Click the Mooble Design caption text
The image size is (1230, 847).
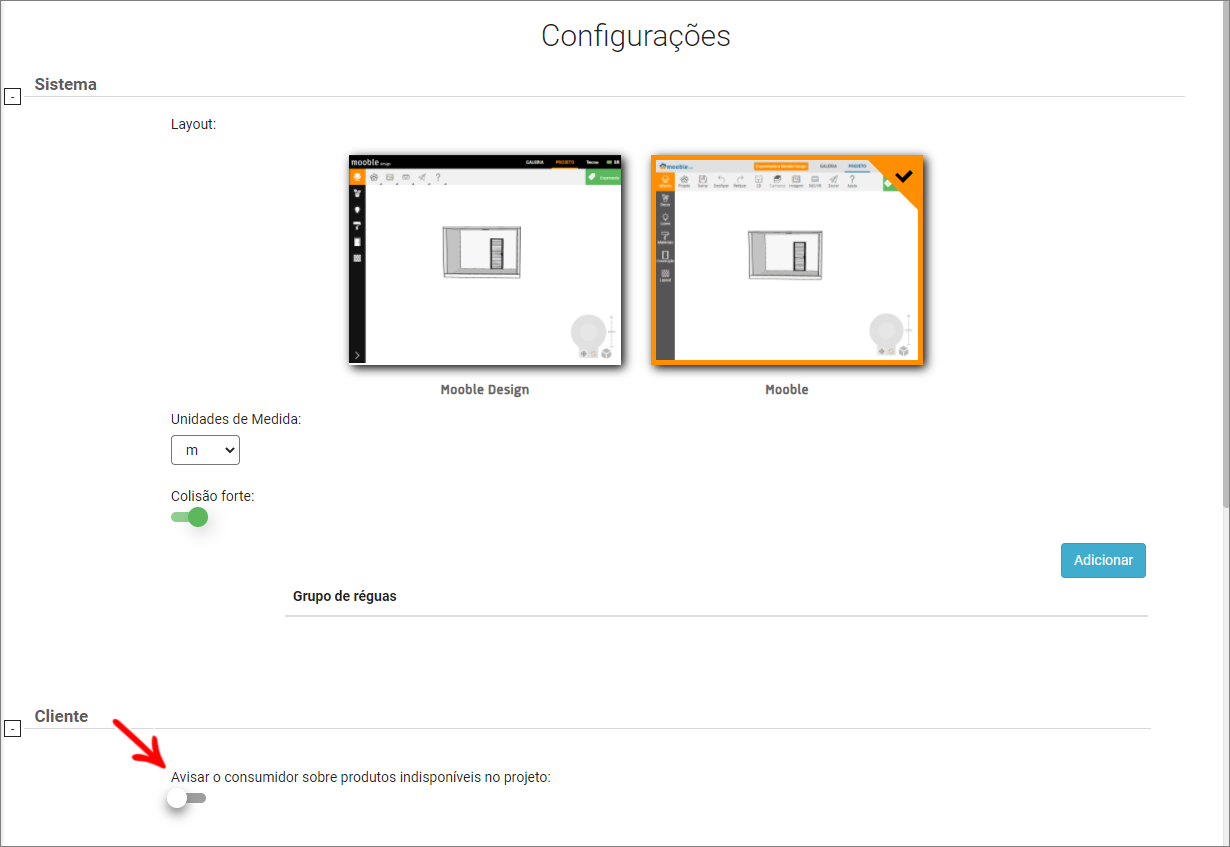(485, 390)
